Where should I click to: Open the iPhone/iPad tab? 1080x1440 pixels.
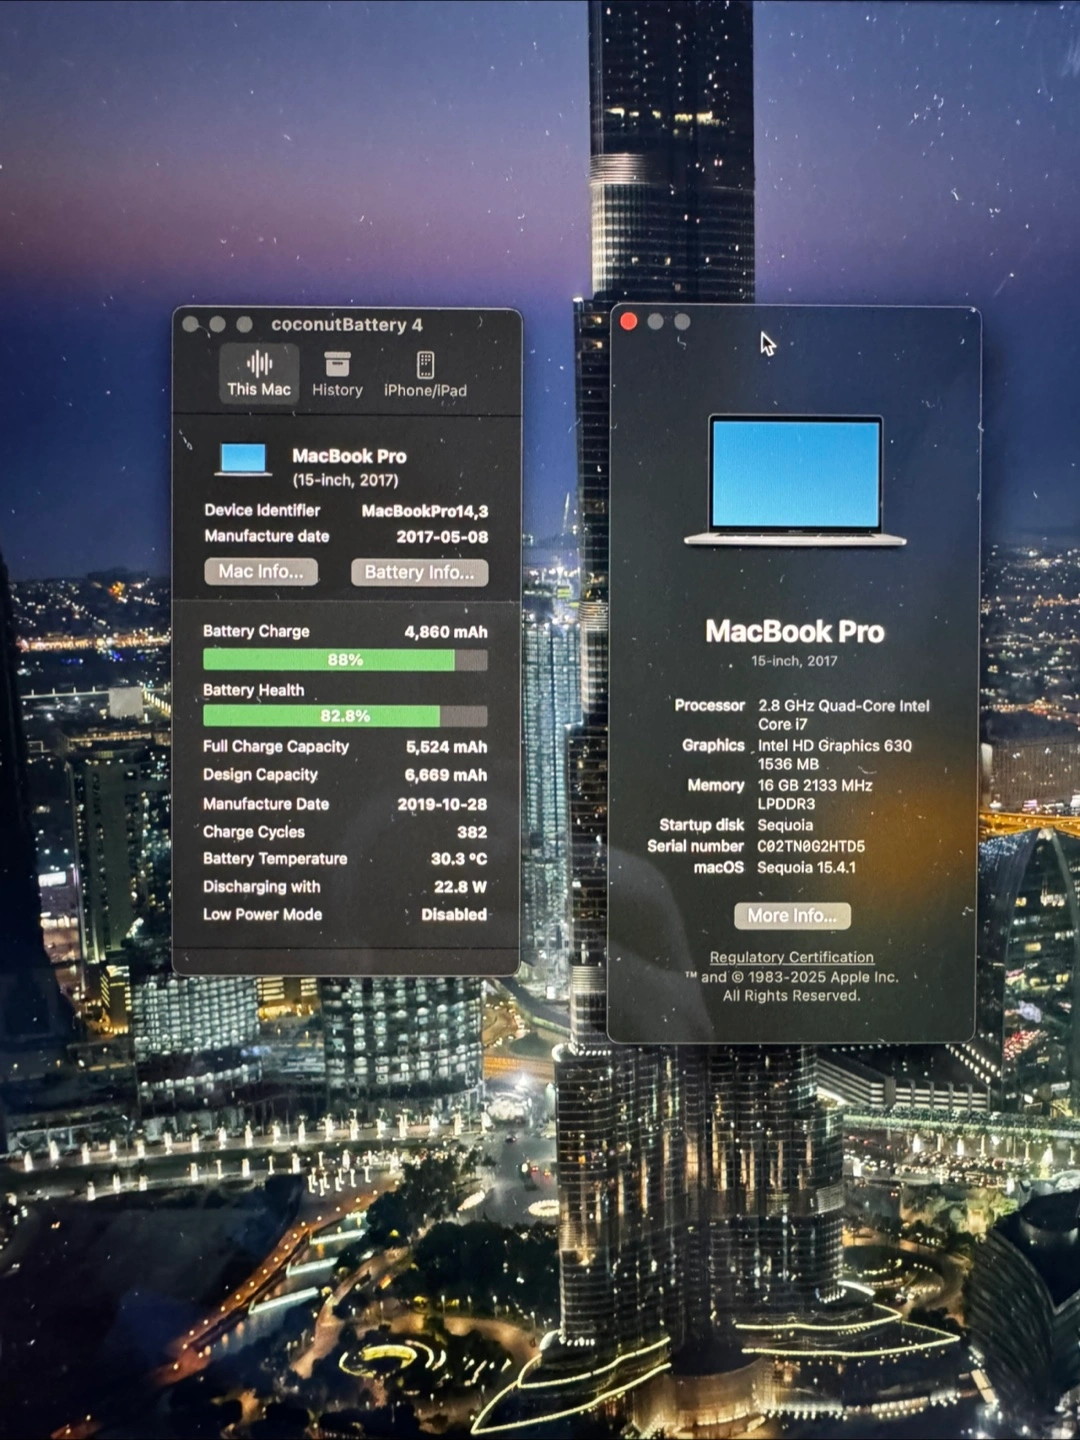[425, 374]
